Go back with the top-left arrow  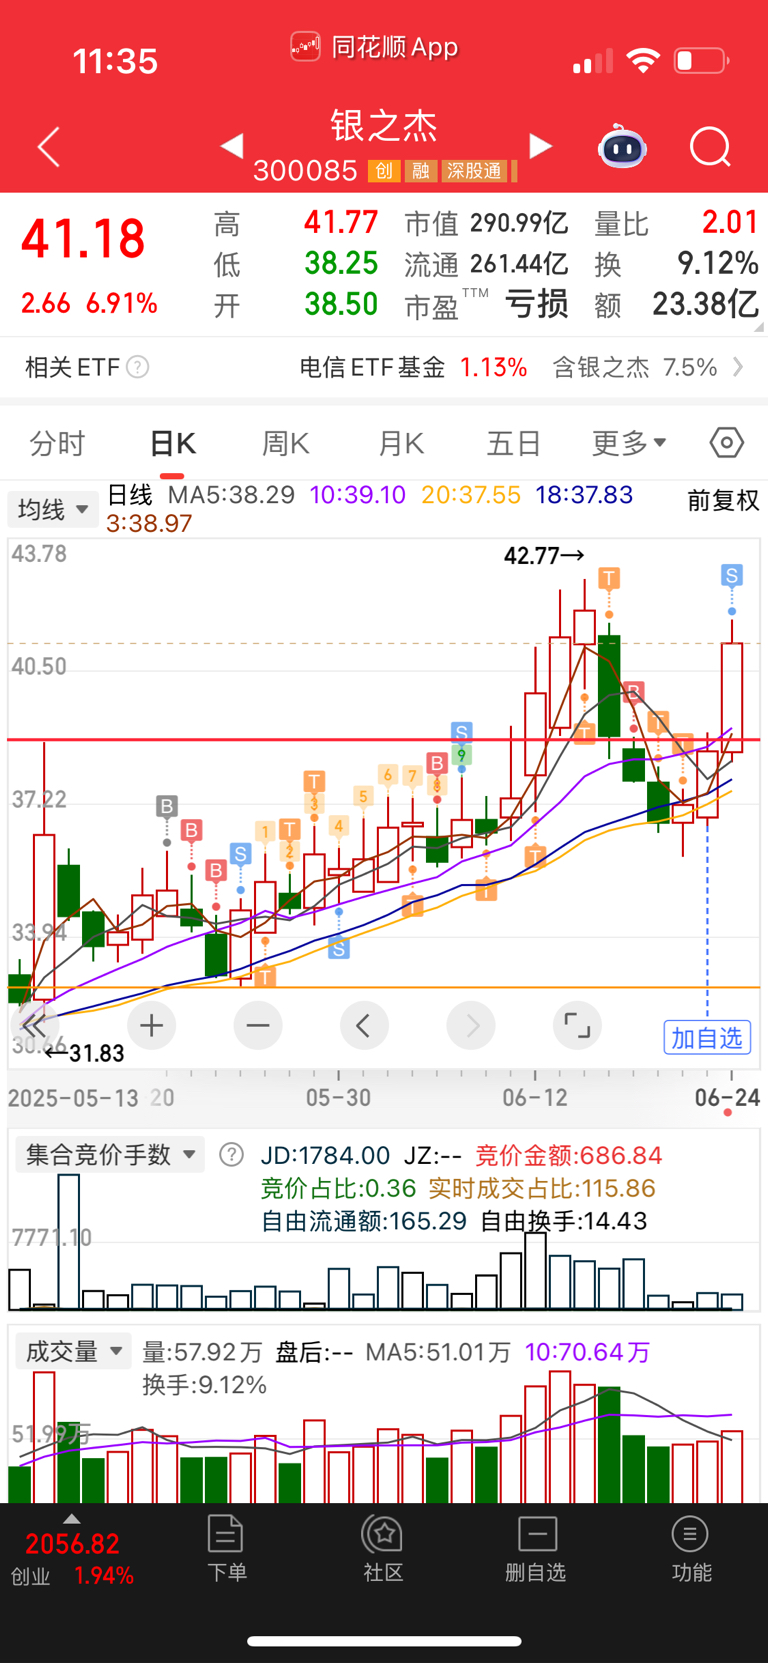tap(49, 147)
